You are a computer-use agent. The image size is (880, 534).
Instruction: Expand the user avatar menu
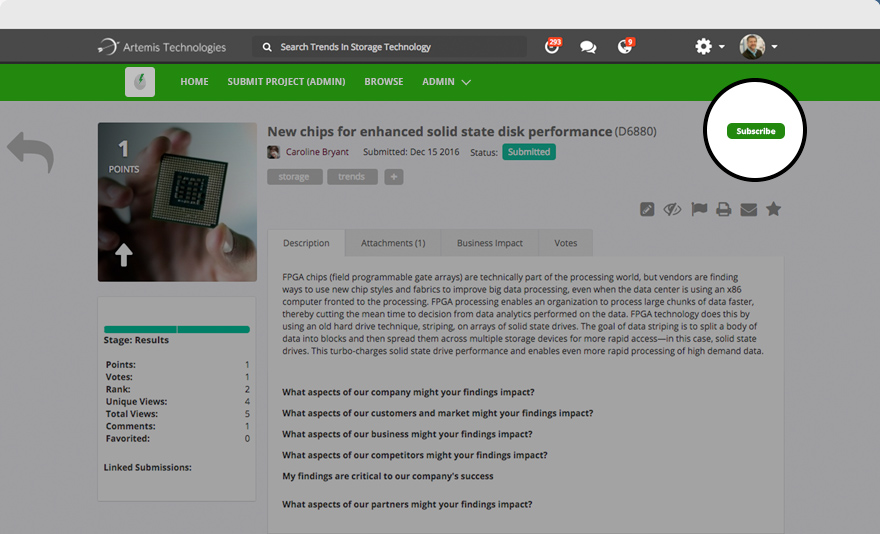[758, 47]
